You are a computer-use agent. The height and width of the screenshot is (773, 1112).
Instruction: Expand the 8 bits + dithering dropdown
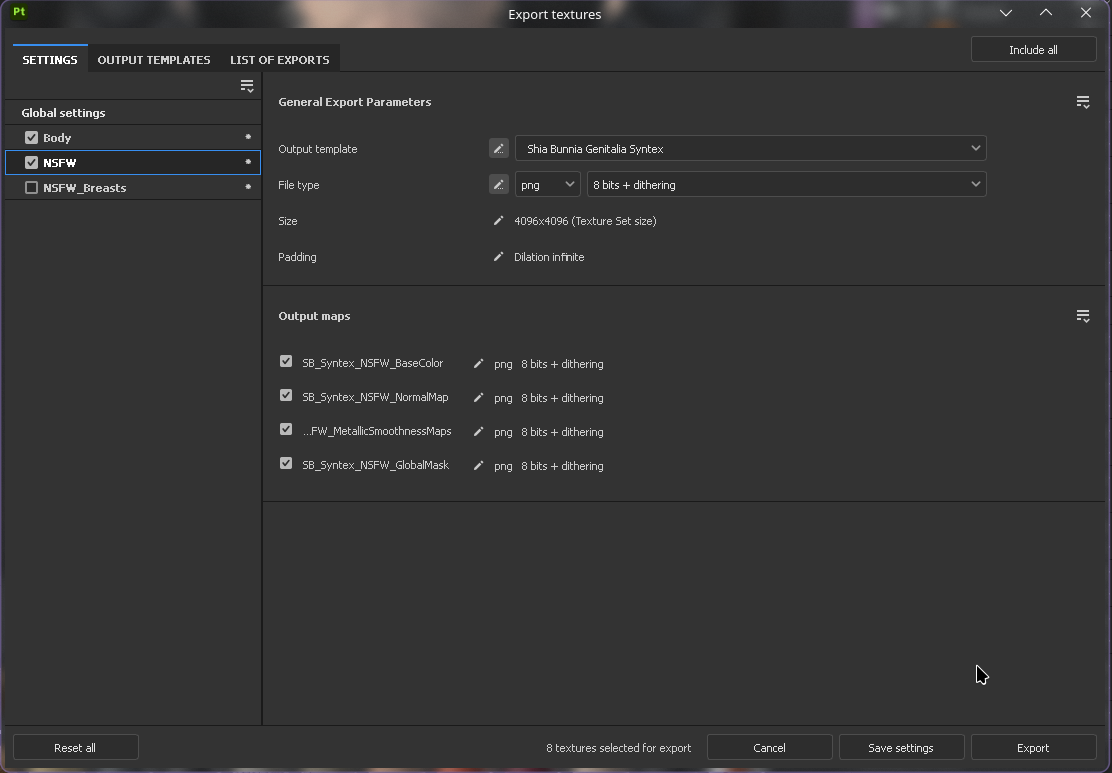(x=786, y=185)
